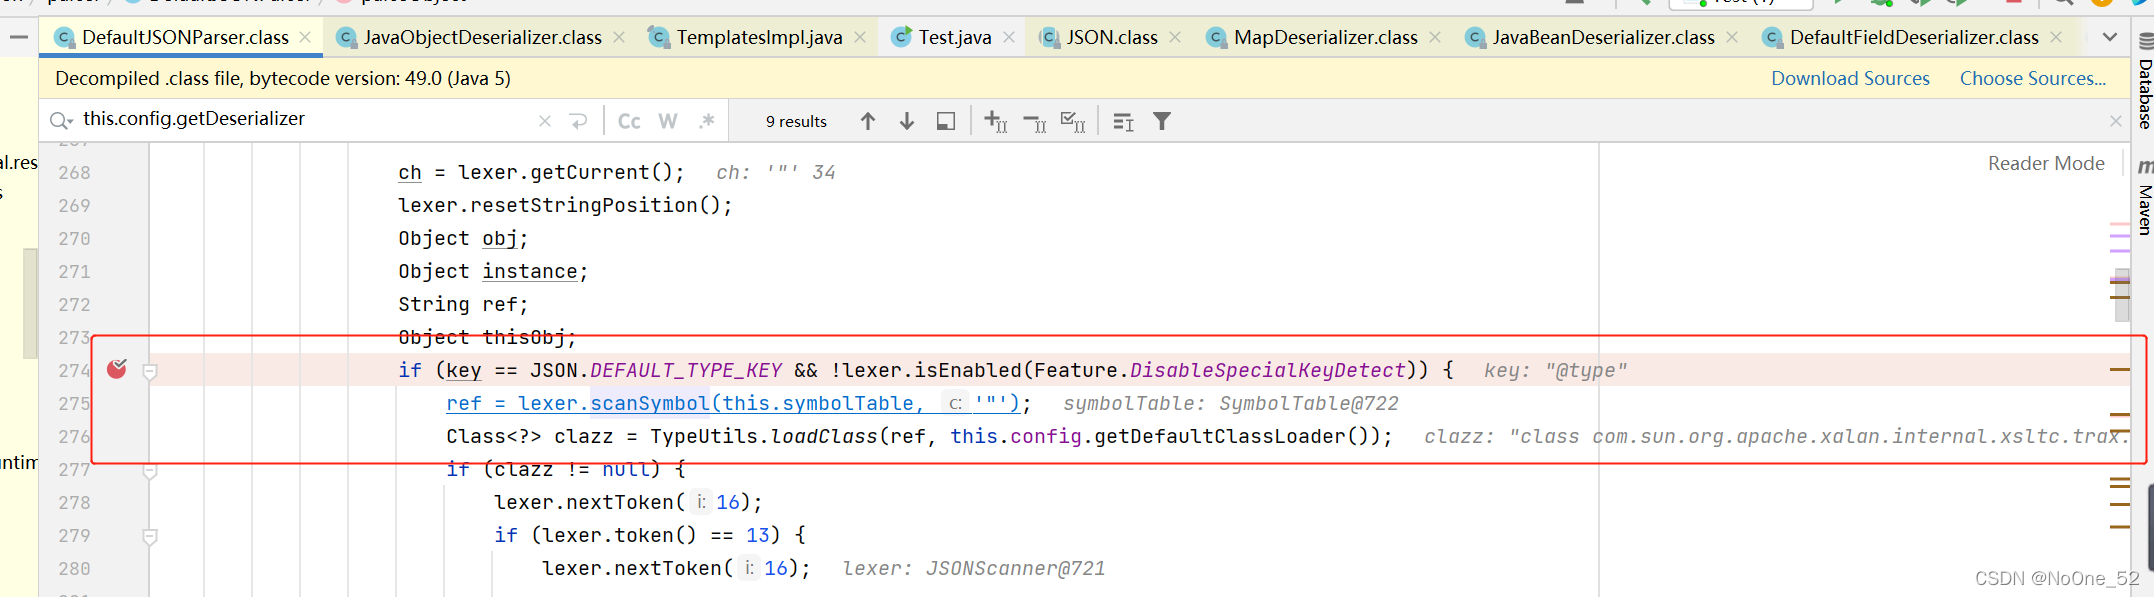Add selection for next occurrence
This screenshot has height=597, width=2154.
point(996,121)
